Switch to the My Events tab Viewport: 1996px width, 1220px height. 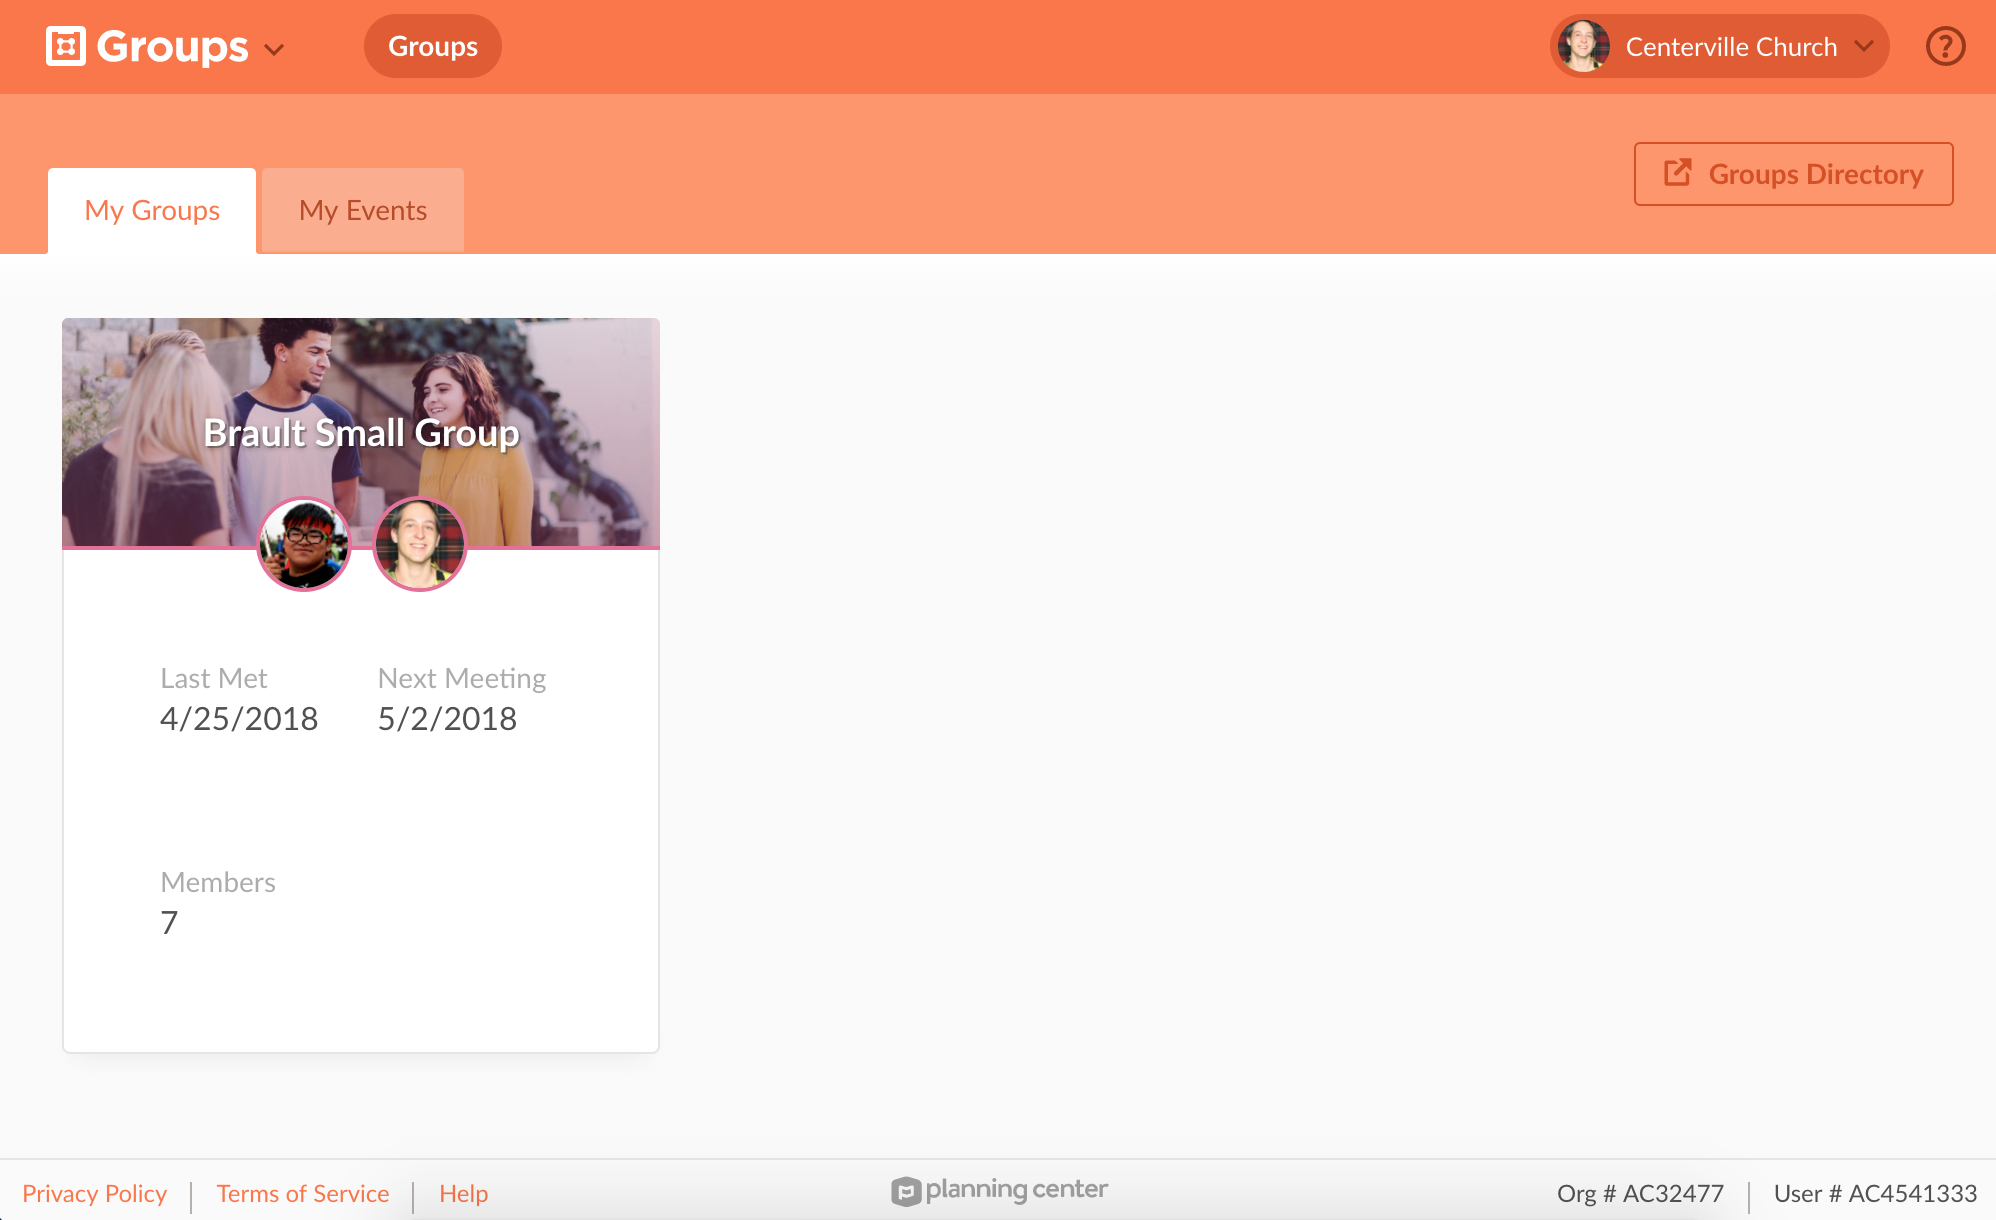362,209
